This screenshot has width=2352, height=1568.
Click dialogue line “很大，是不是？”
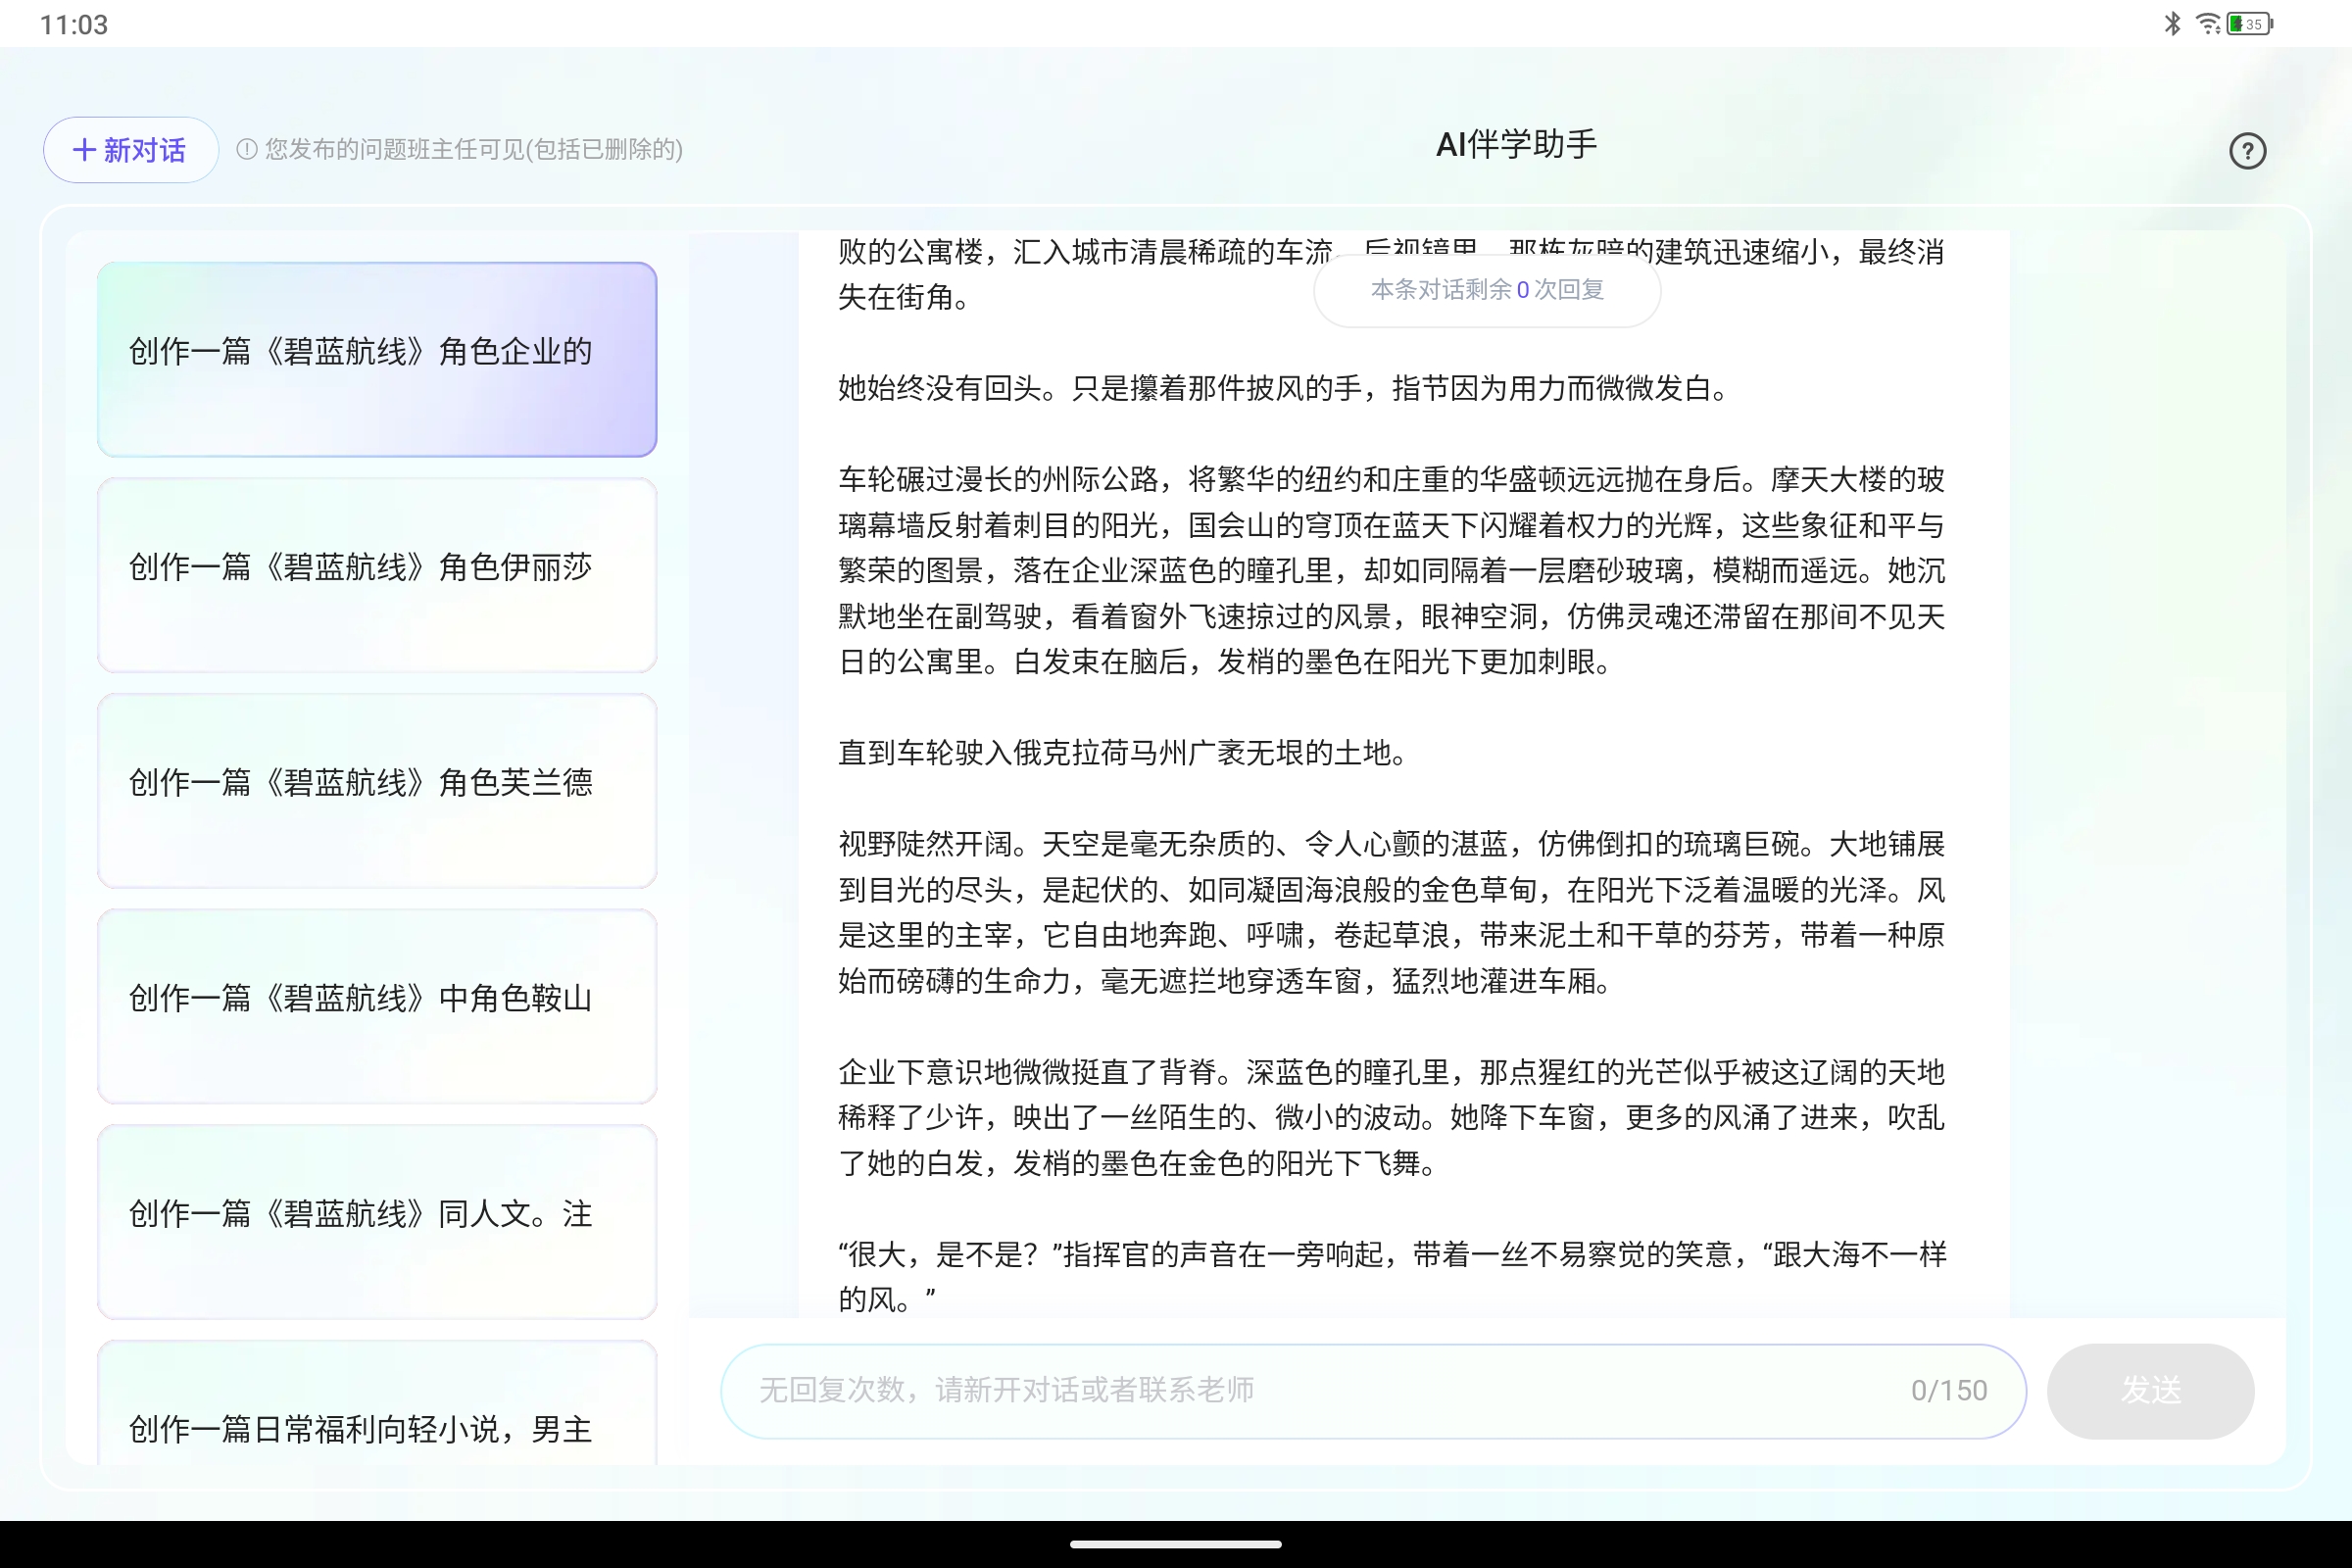tap(1391, 1276)
